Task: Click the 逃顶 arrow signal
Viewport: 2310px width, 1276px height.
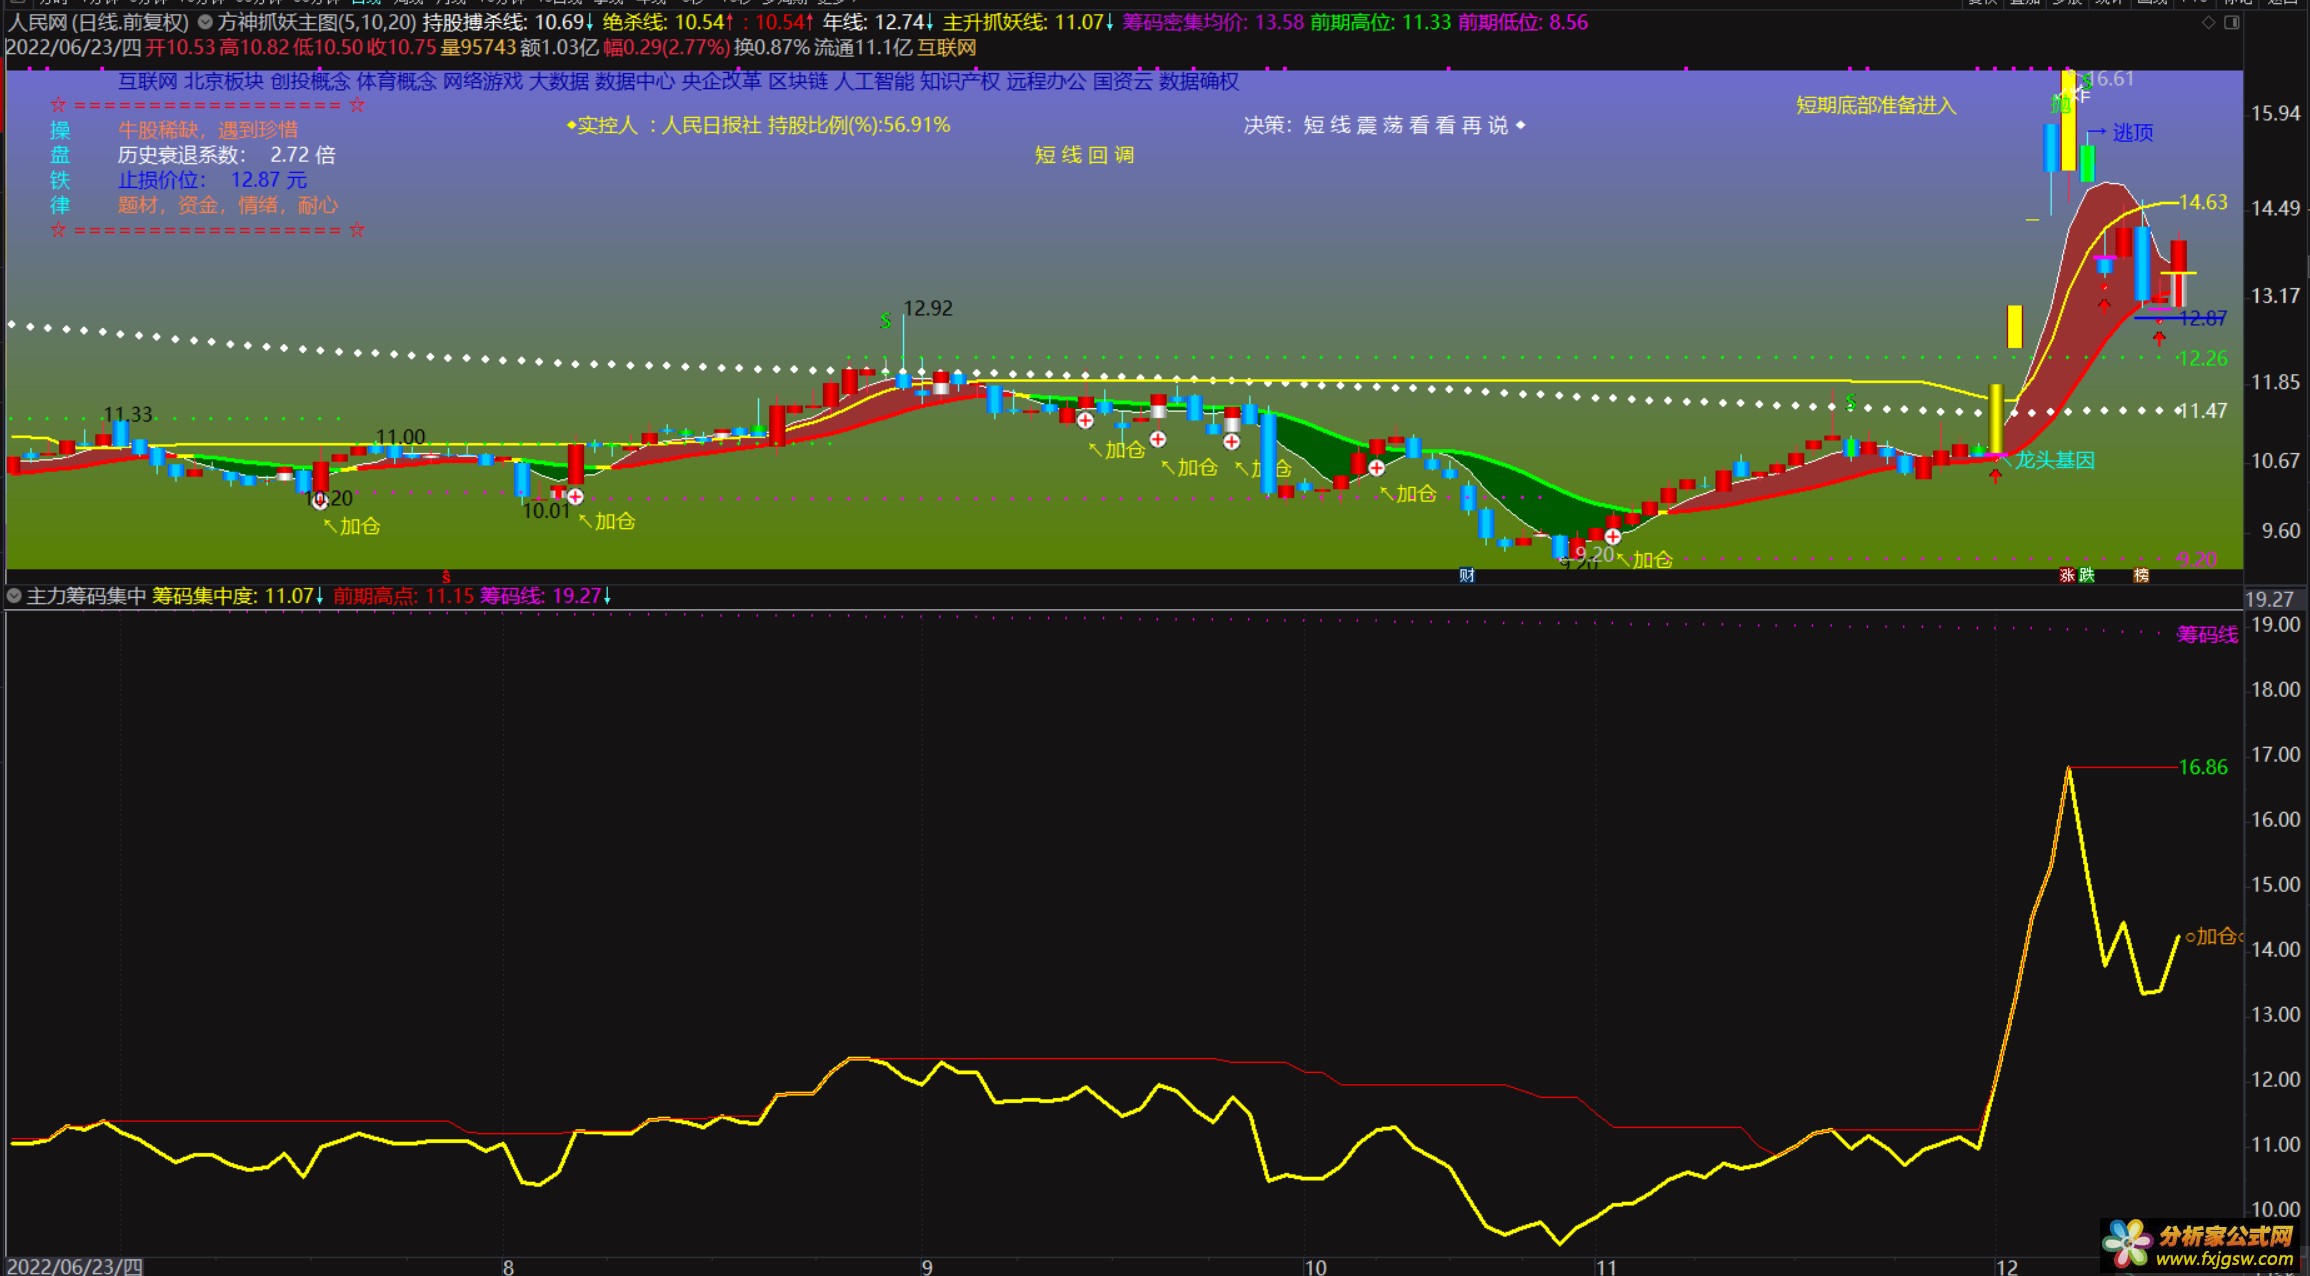Action: pos(2120,133)
